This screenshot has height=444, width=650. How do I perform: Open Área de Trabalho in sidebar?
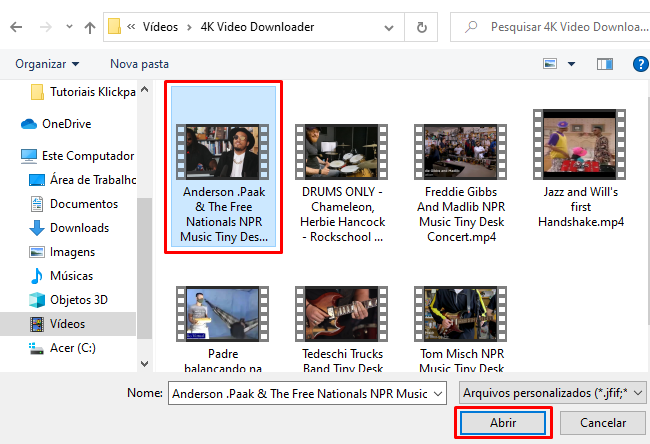click(x=82, y=180)
